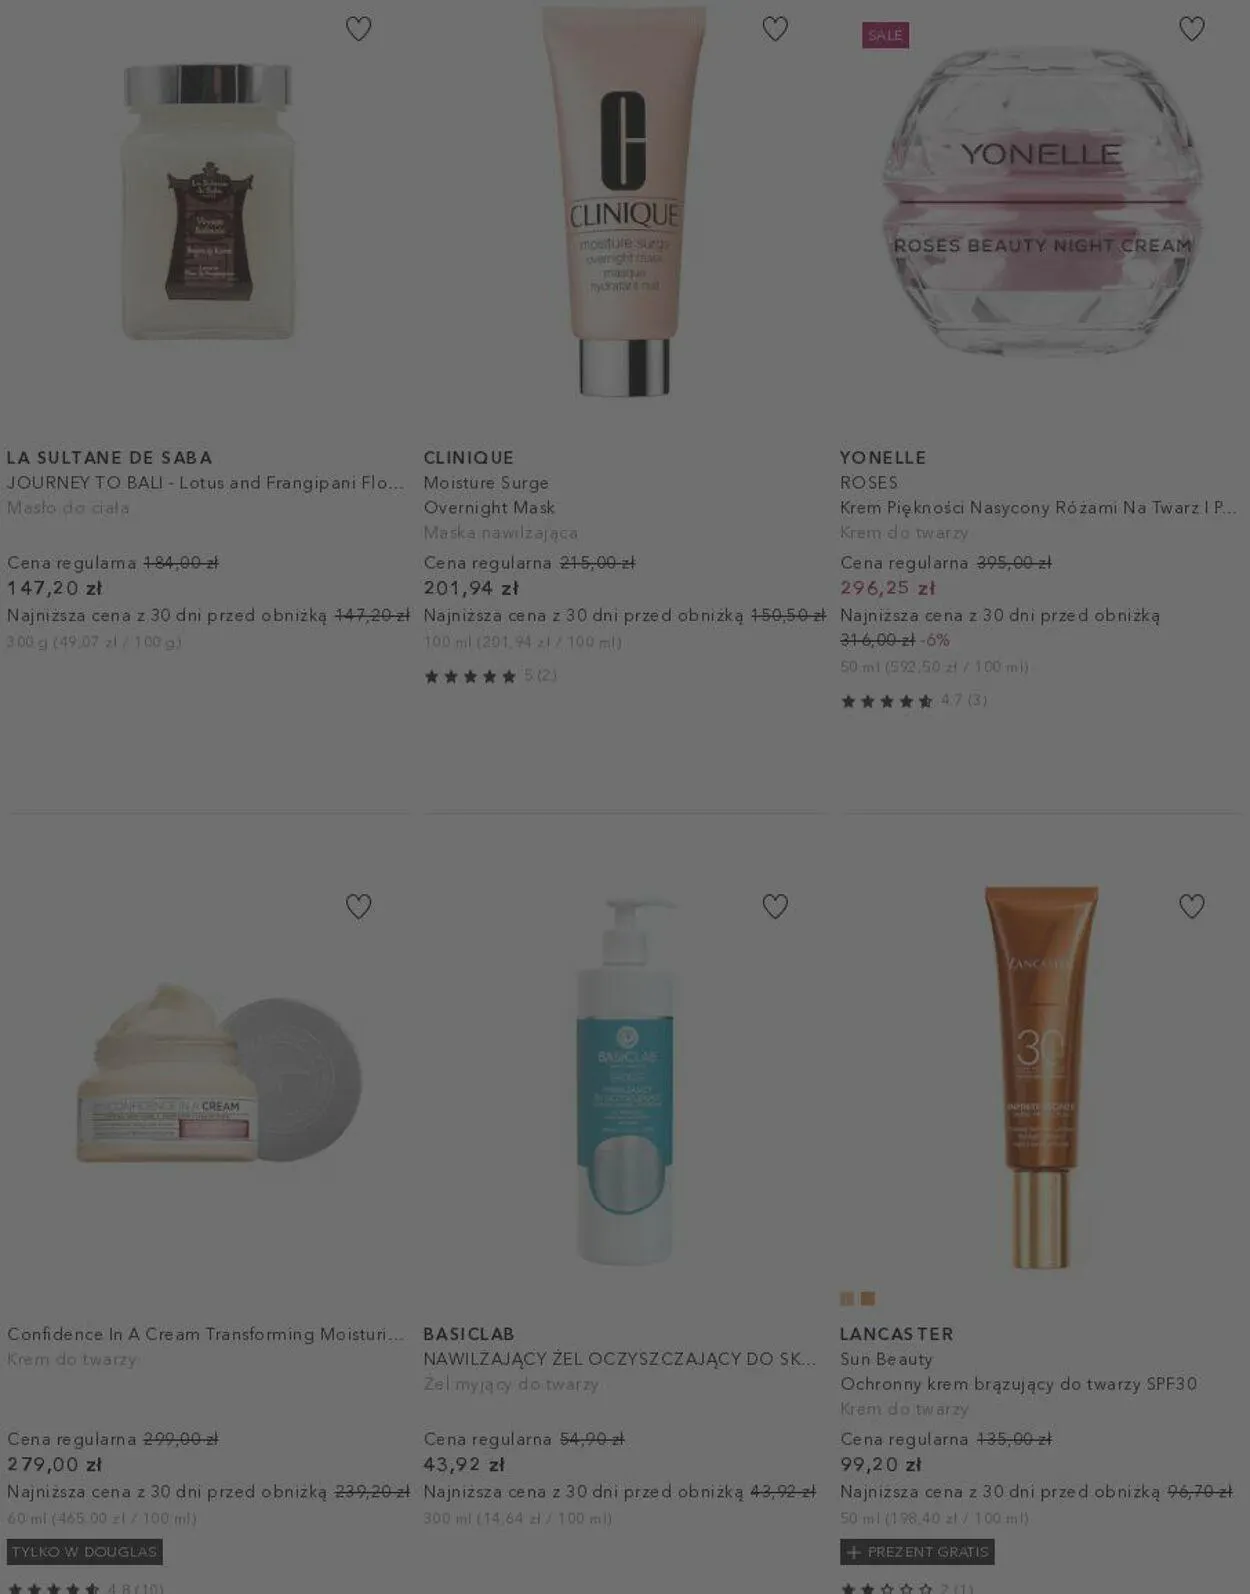The height and width of the screenshot is (1594, 1250).
Task: Add La Sultane de Saba product to wishlist
Action: click(x=358, y=29)
